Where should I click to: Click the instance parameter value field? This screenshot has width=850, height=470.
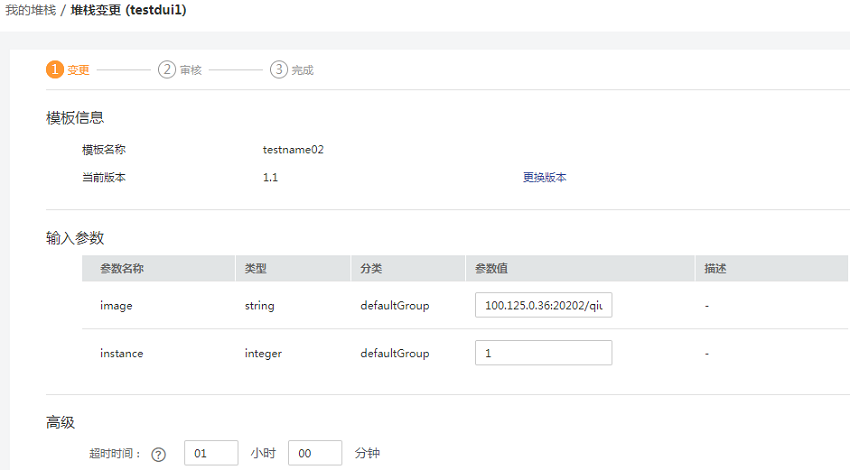pos(543,353)
